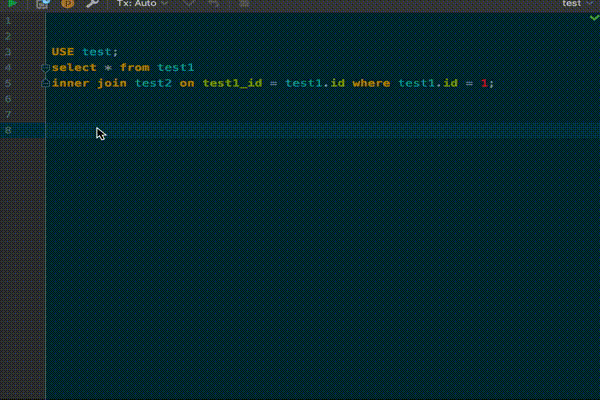Click line number 1 in the gutter

[8, 21]
